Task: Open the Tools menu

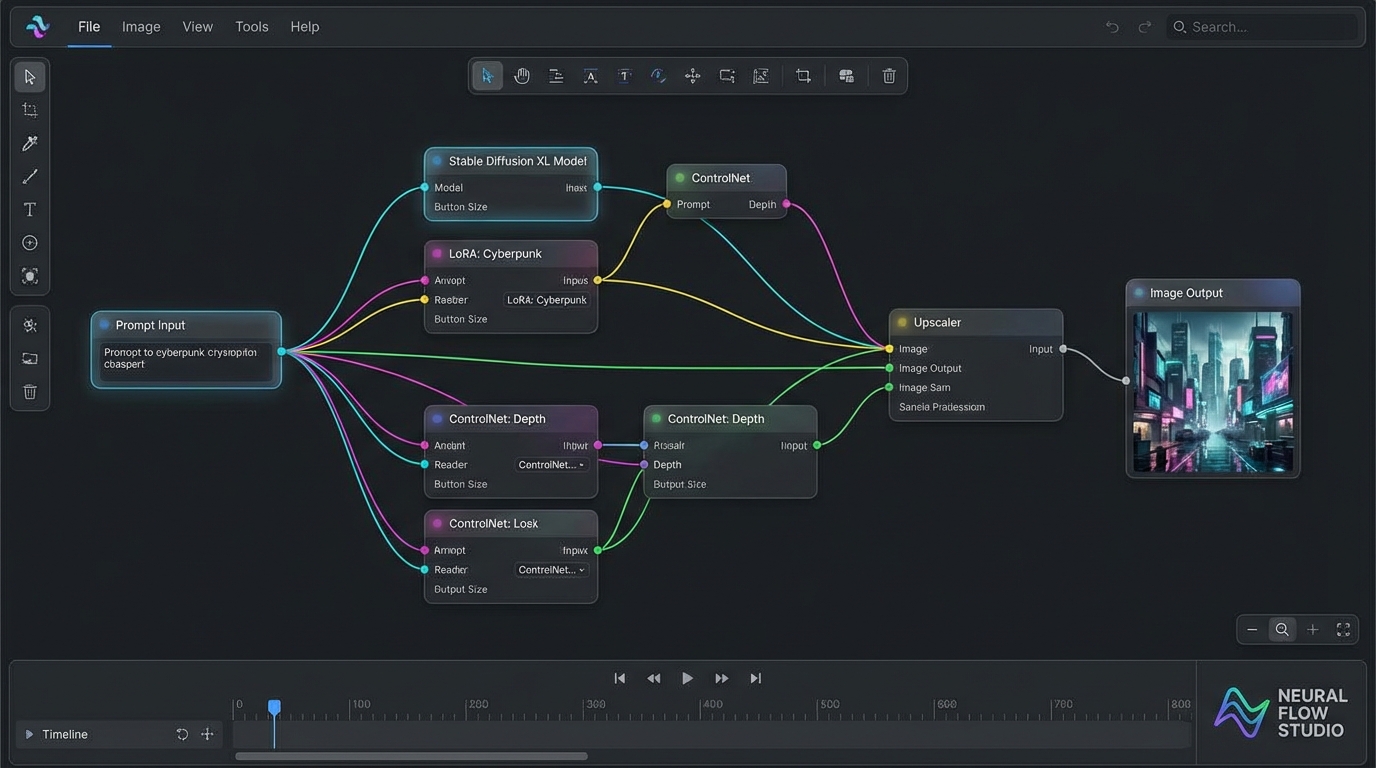Action: pos(251,27)
